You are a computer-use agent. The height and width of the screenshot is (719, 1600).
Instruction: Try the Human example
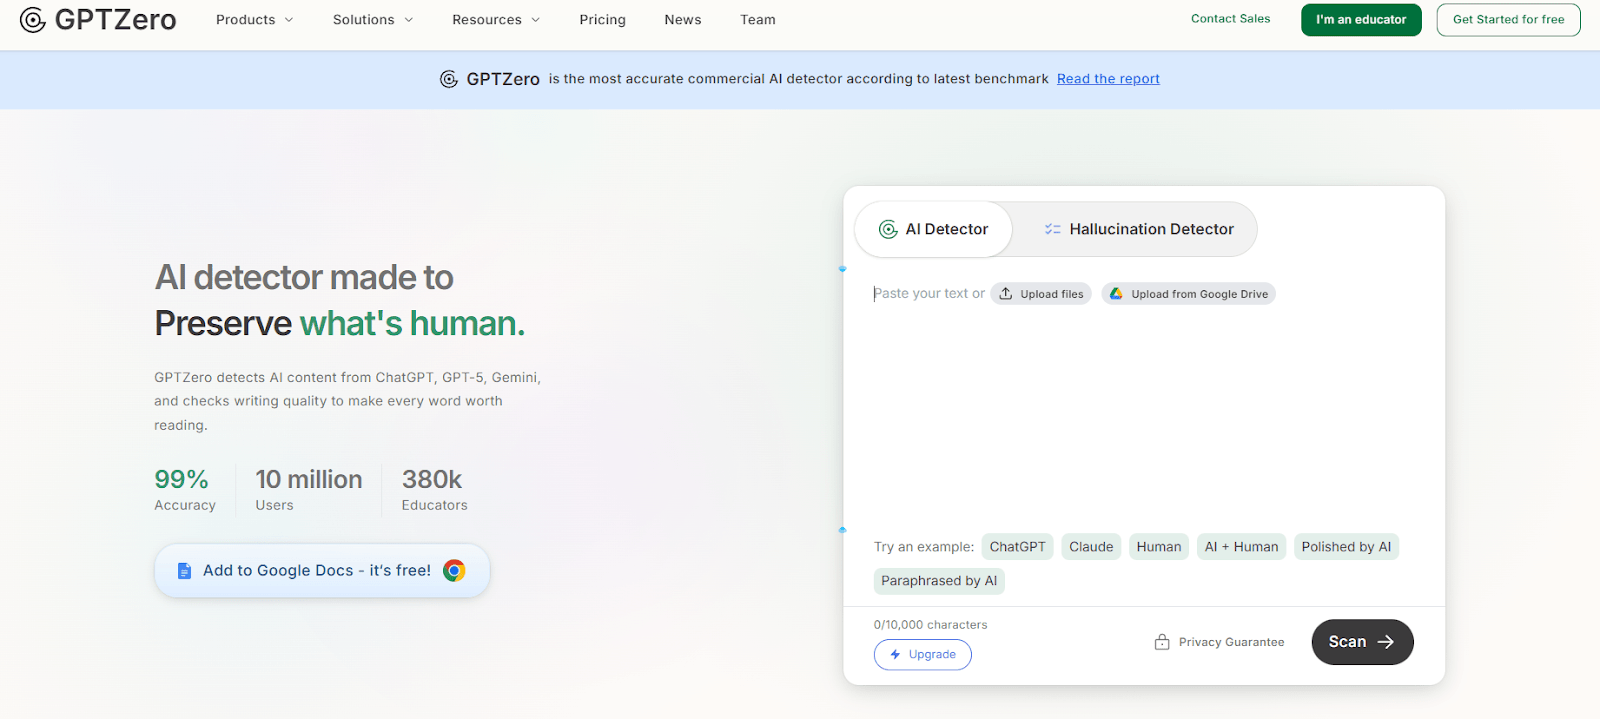click(x=1159, y=547)
